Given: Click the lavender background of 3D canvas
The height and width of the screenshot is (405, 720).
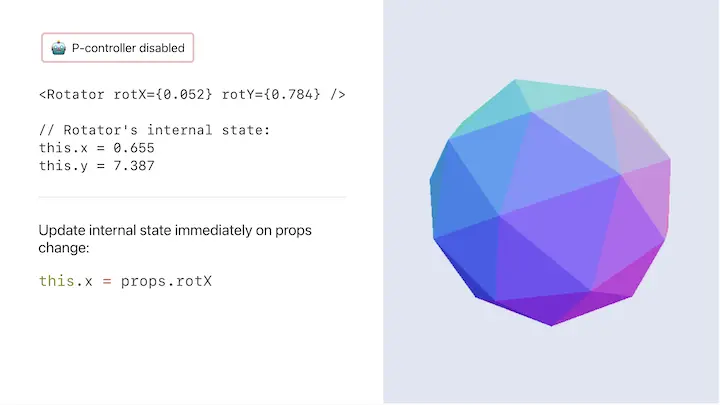Looking at the screenshot, I should pyautogui.click(x=551, y=367).
